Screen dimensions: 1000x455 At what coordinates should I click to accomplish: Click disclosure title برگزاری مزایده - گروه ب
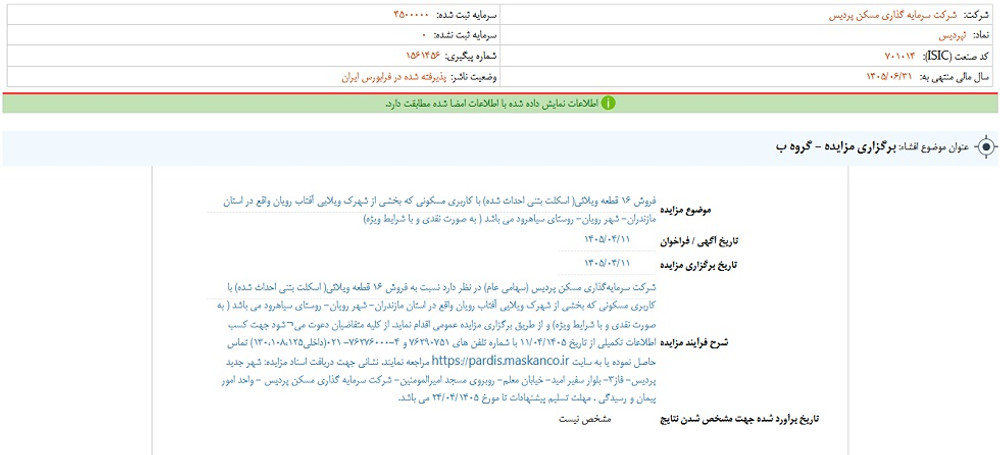pos(836,147)
